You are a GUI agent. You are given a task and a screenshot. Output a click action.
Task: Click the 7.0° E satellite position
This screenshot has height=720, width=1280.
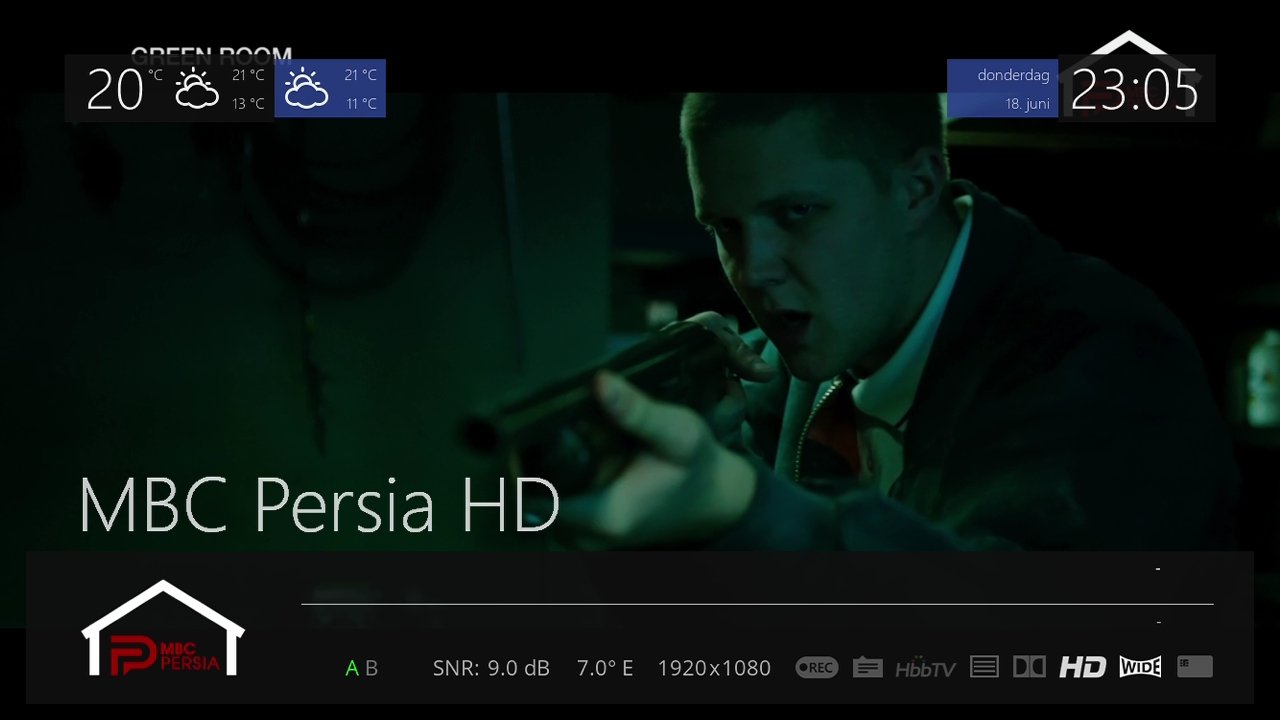(605, 668)
